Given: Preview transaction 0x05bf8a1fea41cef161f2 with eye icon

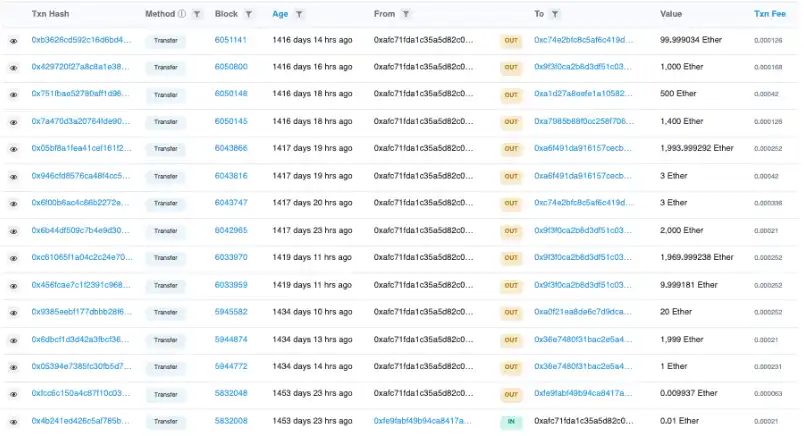Looking at the screenshot, I should 14,149.
